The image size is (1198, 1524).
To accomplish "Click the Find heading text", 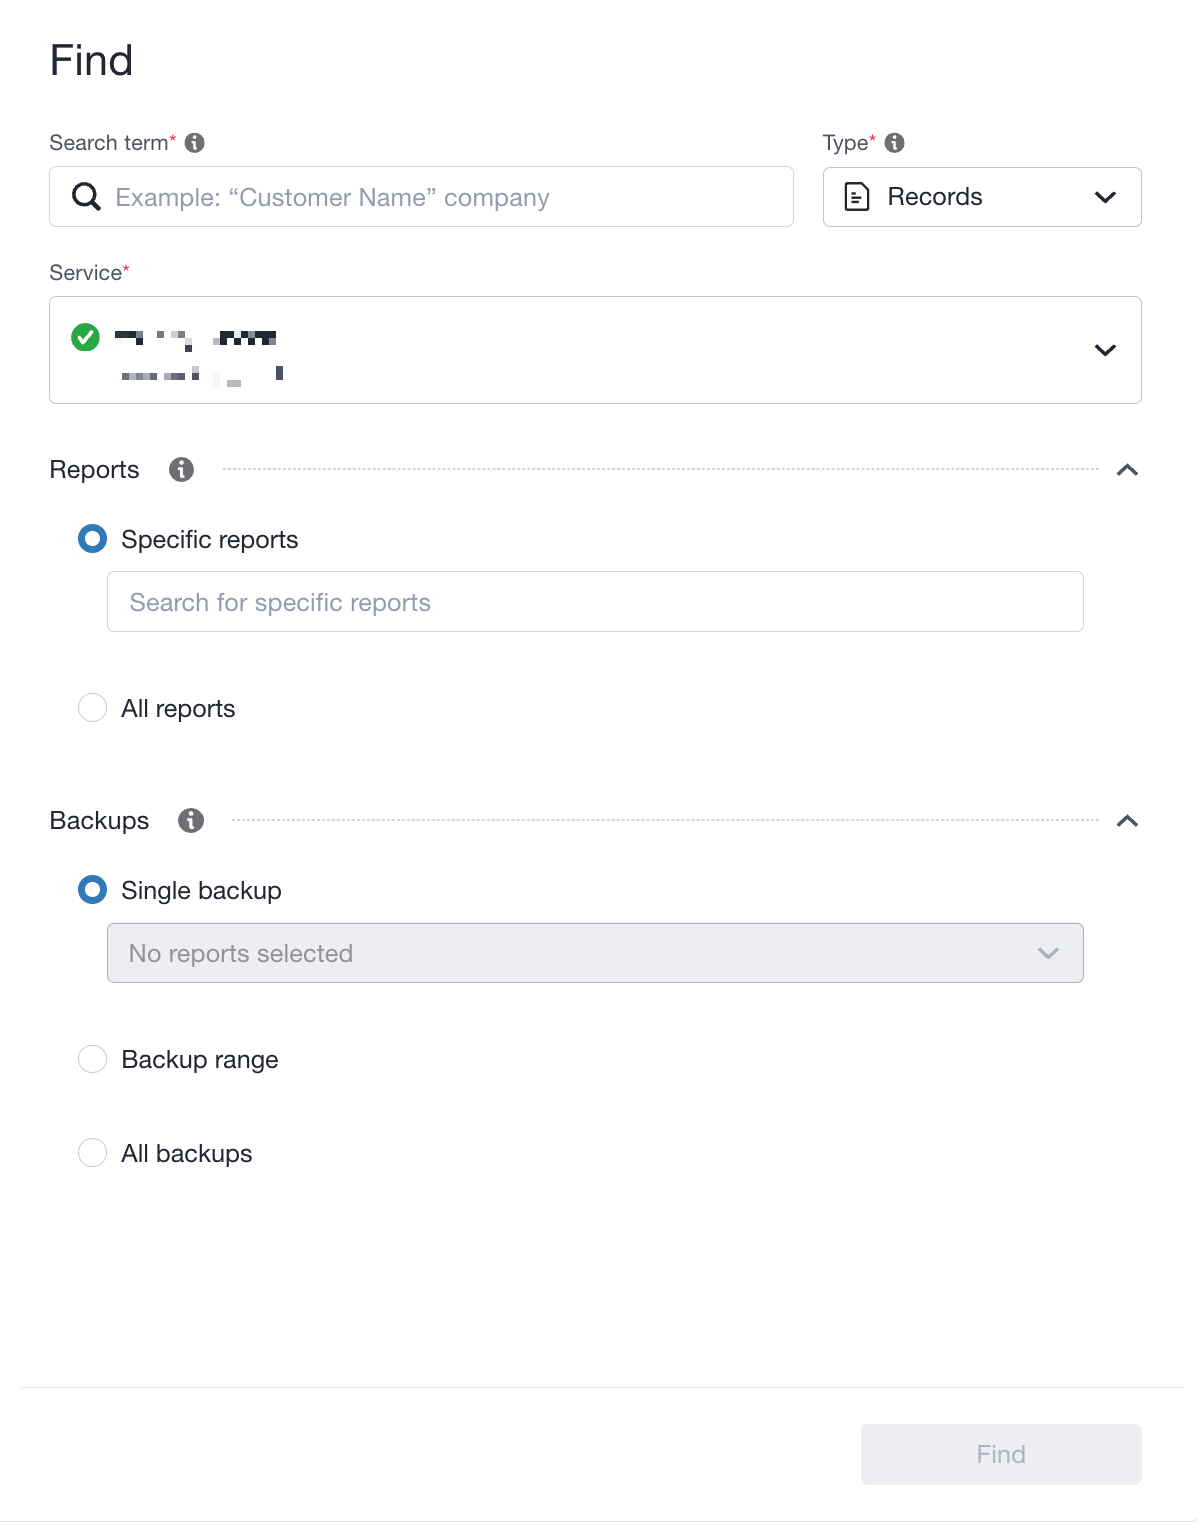I will tap(91, 61).
